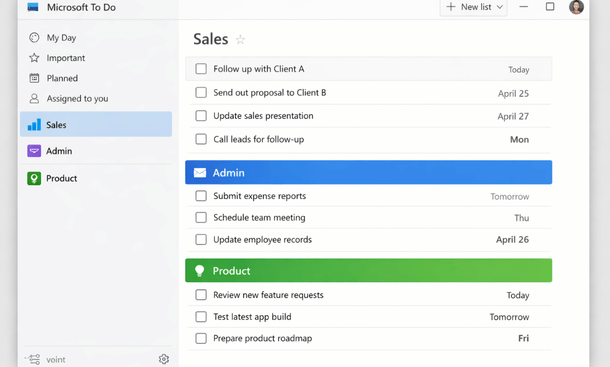610x367 pixels.
Task: Click the voint label at sidebar bottom
Action: pyautogui.click(x=56, y=360)
